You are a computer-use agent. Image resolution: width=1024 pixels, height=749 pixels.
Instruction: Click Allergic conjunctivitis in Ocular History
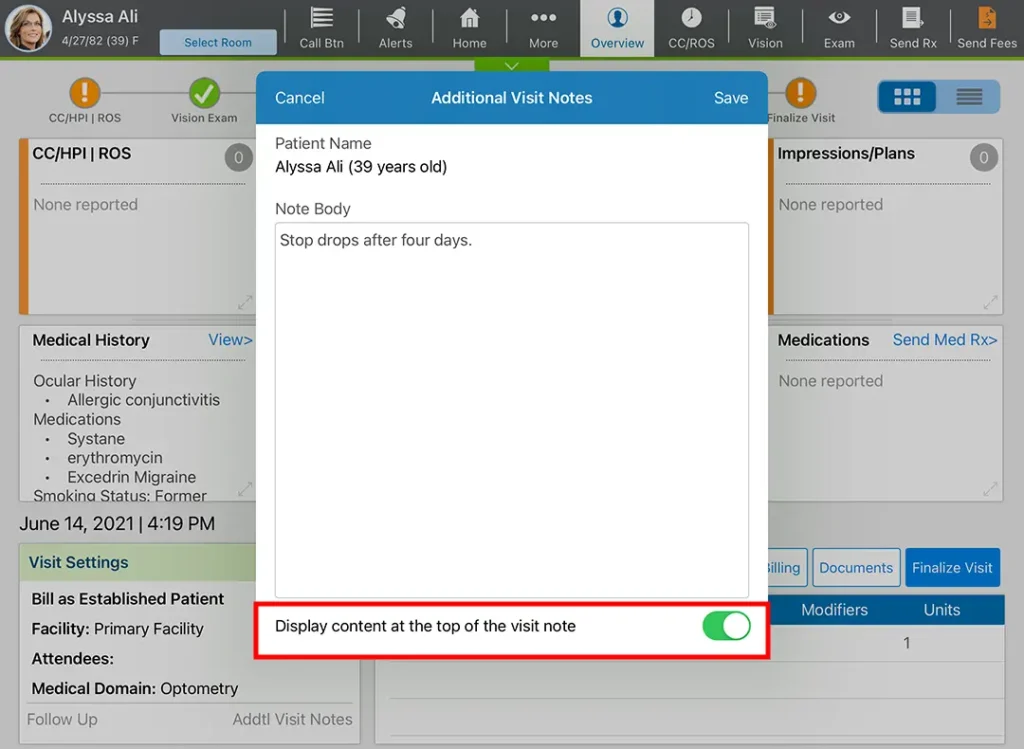pyautogui.click(x=144, y=400)
